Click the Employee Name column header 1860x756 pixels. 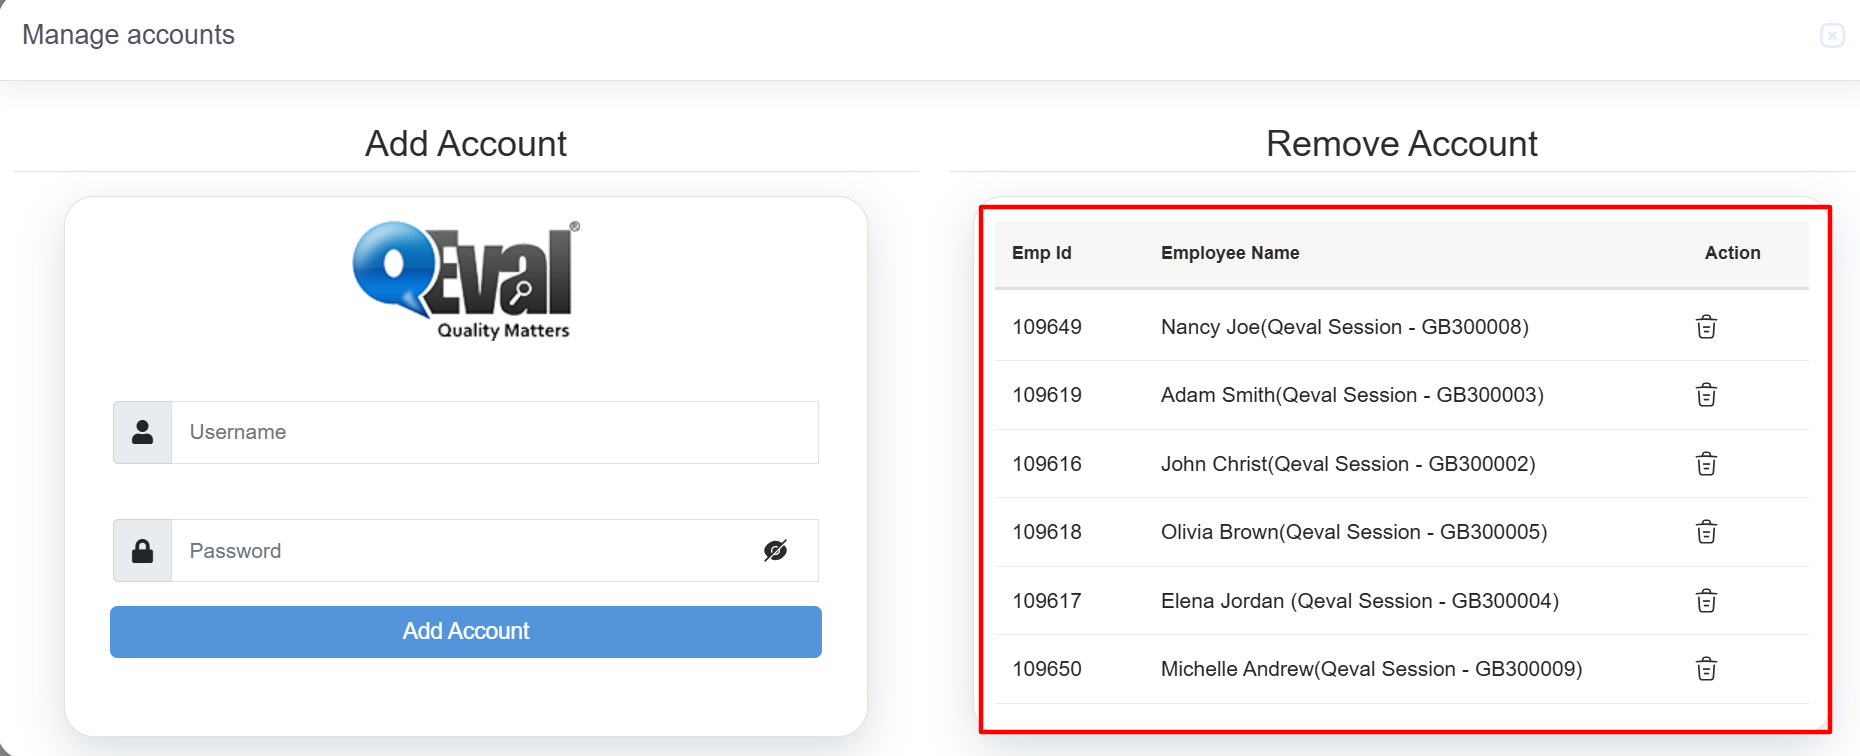coord(1230,253)
